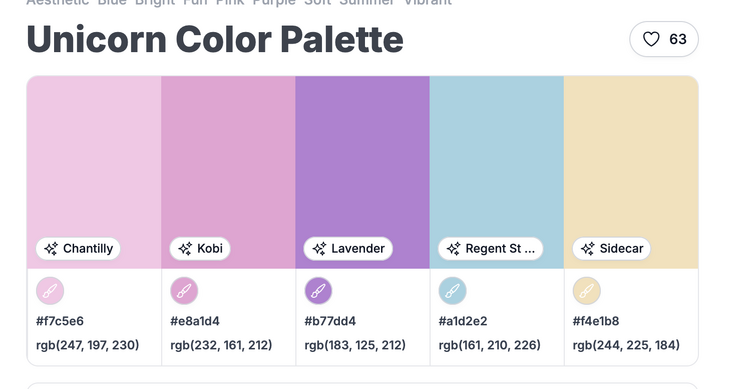
Task: Click the Chantilly sparkle name tag
Action: (78, 248)
